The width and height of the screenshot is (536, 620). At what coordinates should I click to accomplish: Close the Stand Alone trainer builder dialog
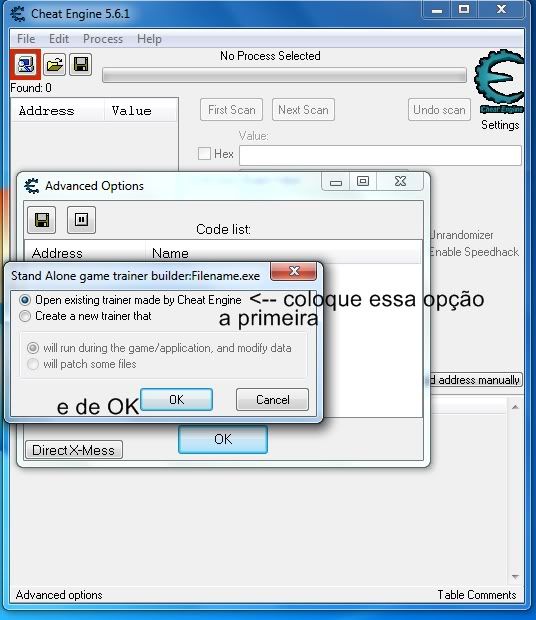pos(294,271)
